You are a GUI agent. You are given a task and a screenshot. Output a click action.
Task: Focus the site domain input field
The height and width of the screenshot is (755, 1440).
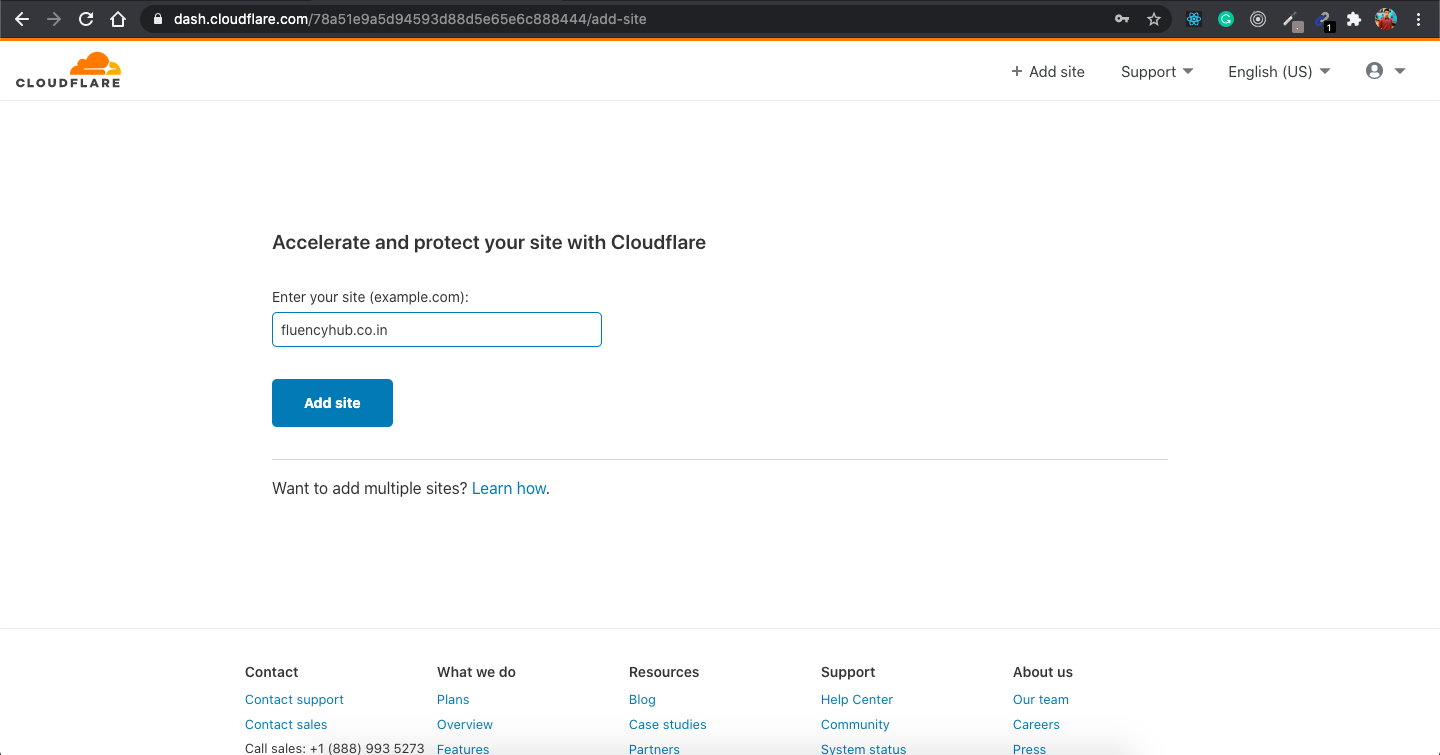pos(437,330)
